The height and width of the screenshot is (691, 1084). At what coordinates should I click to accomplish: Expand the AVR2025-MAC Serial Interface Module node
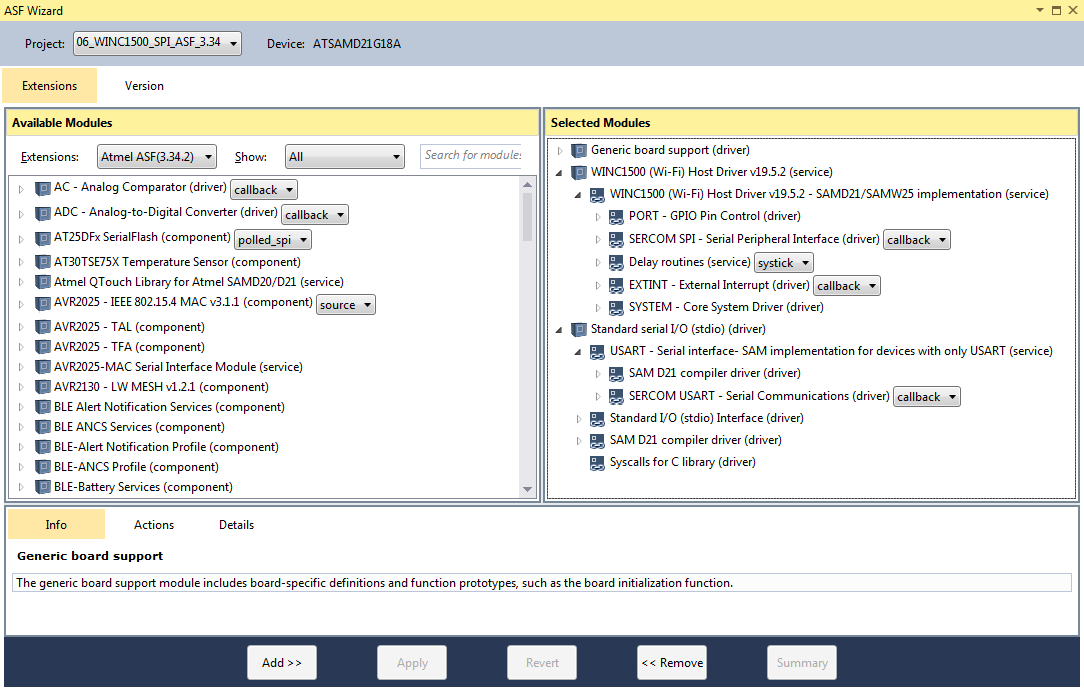coord(21,368)
